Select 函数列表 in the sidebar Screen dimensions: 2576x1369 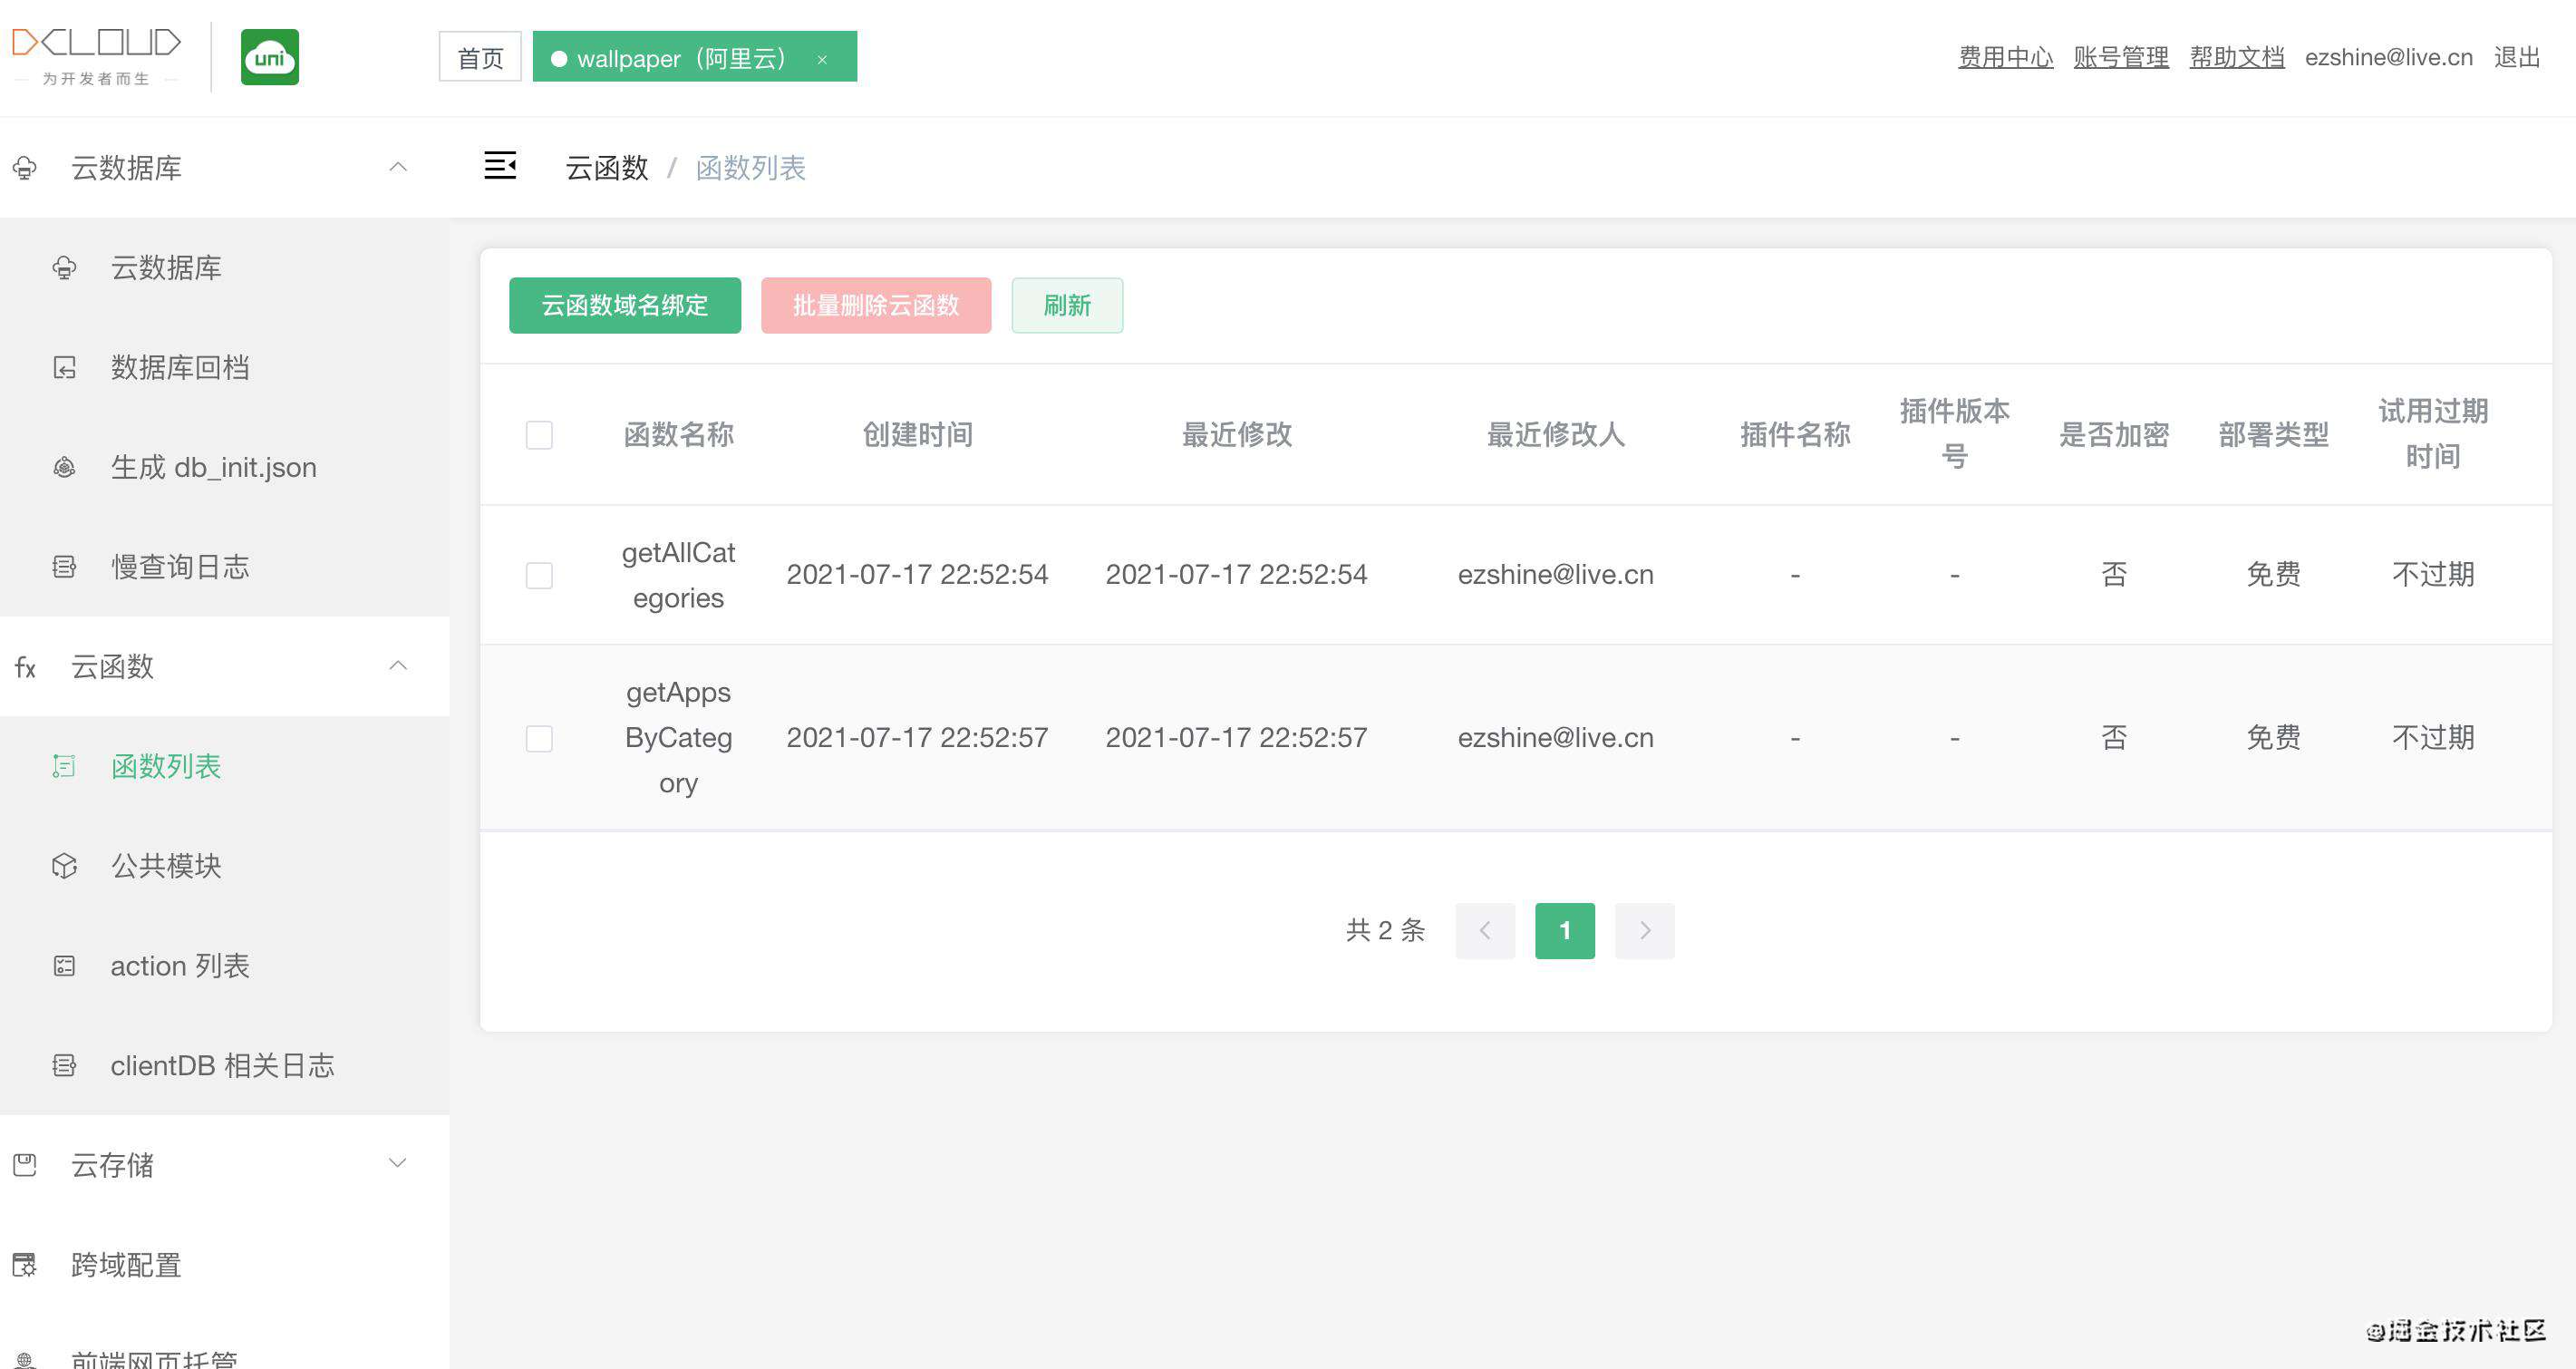pos(224,767)
